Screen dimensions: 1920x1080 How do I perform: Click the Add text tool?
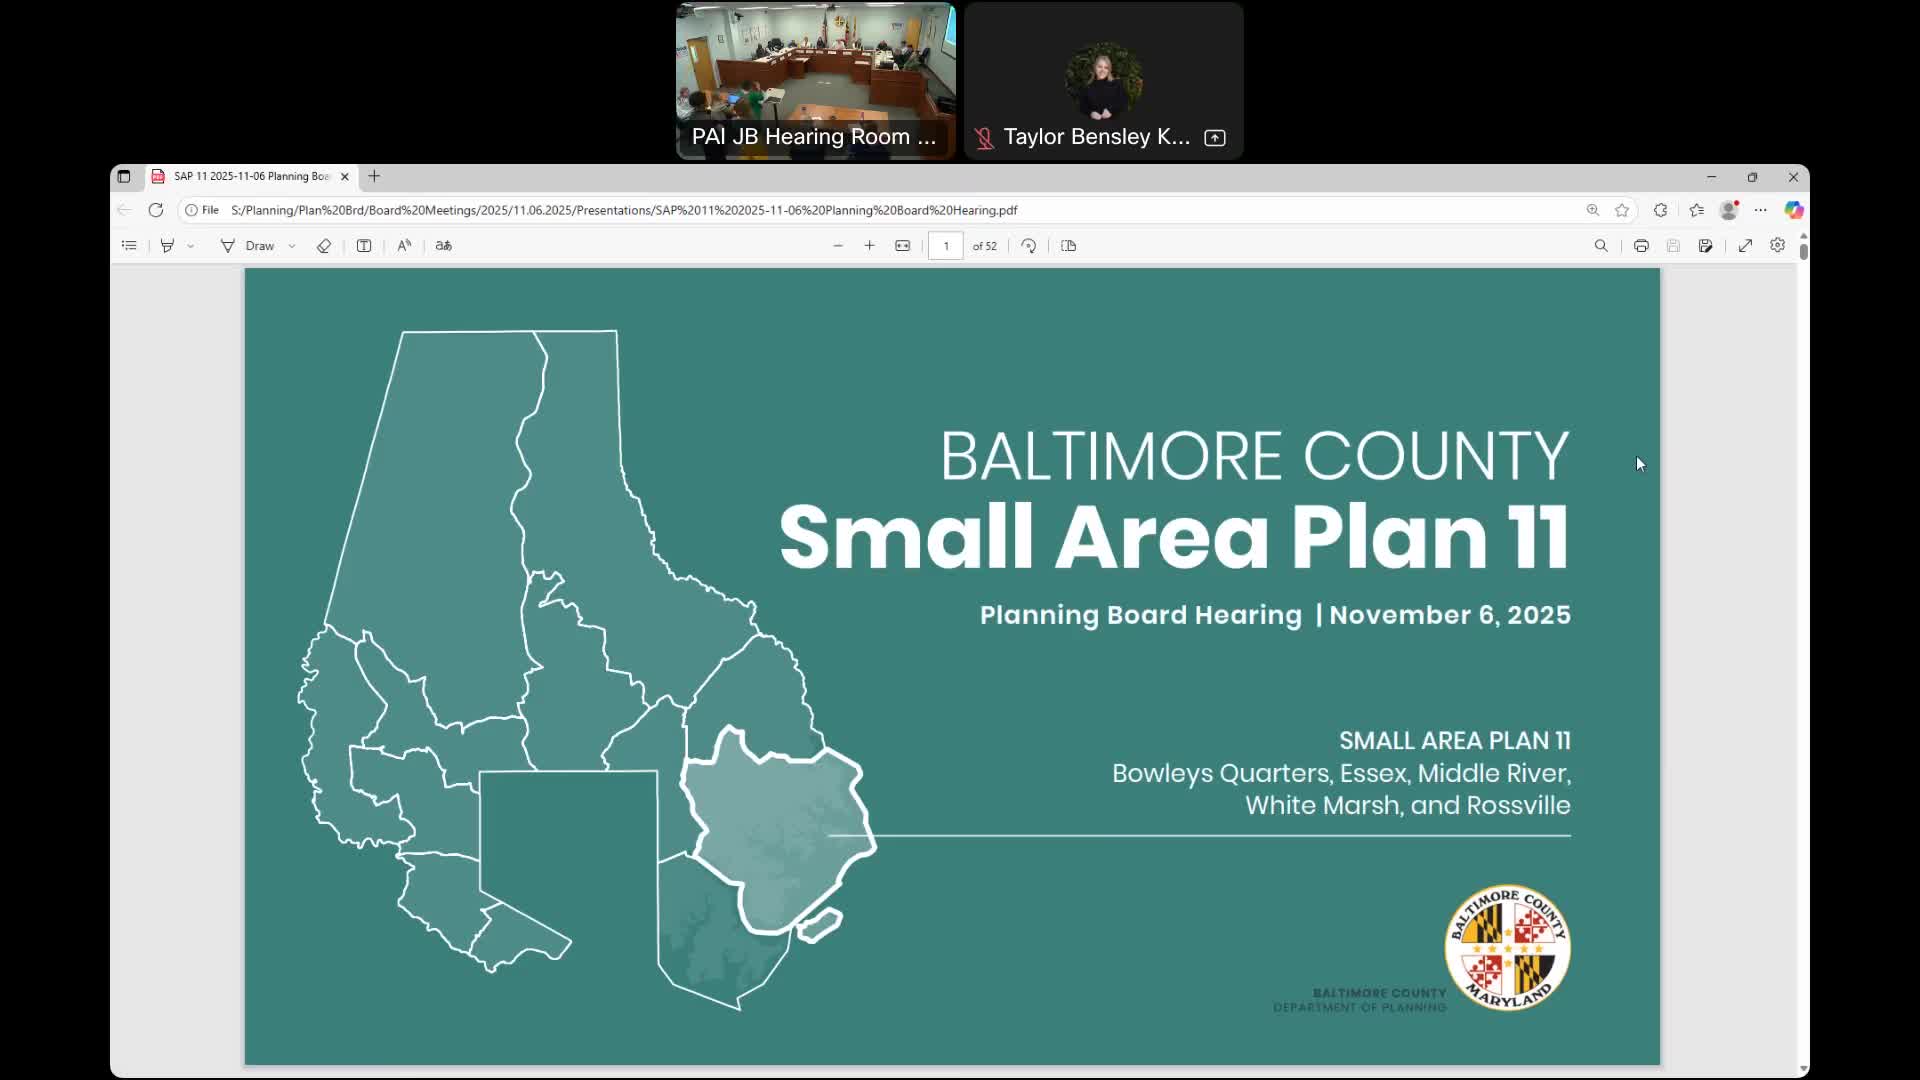tap(364, 246)
